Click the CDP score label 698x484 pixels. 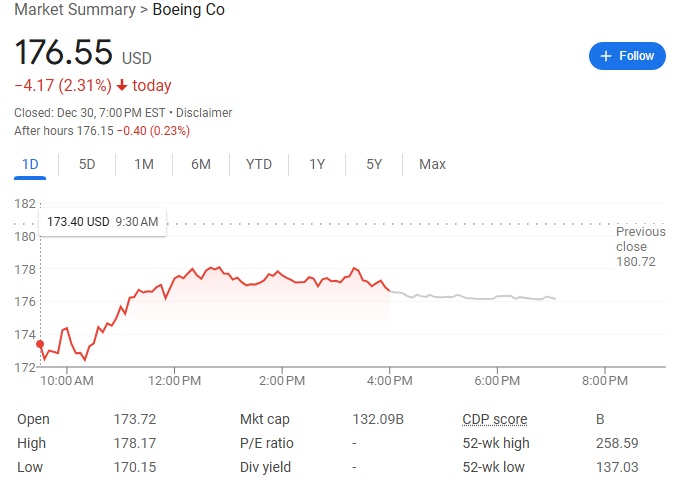(494, 419)
